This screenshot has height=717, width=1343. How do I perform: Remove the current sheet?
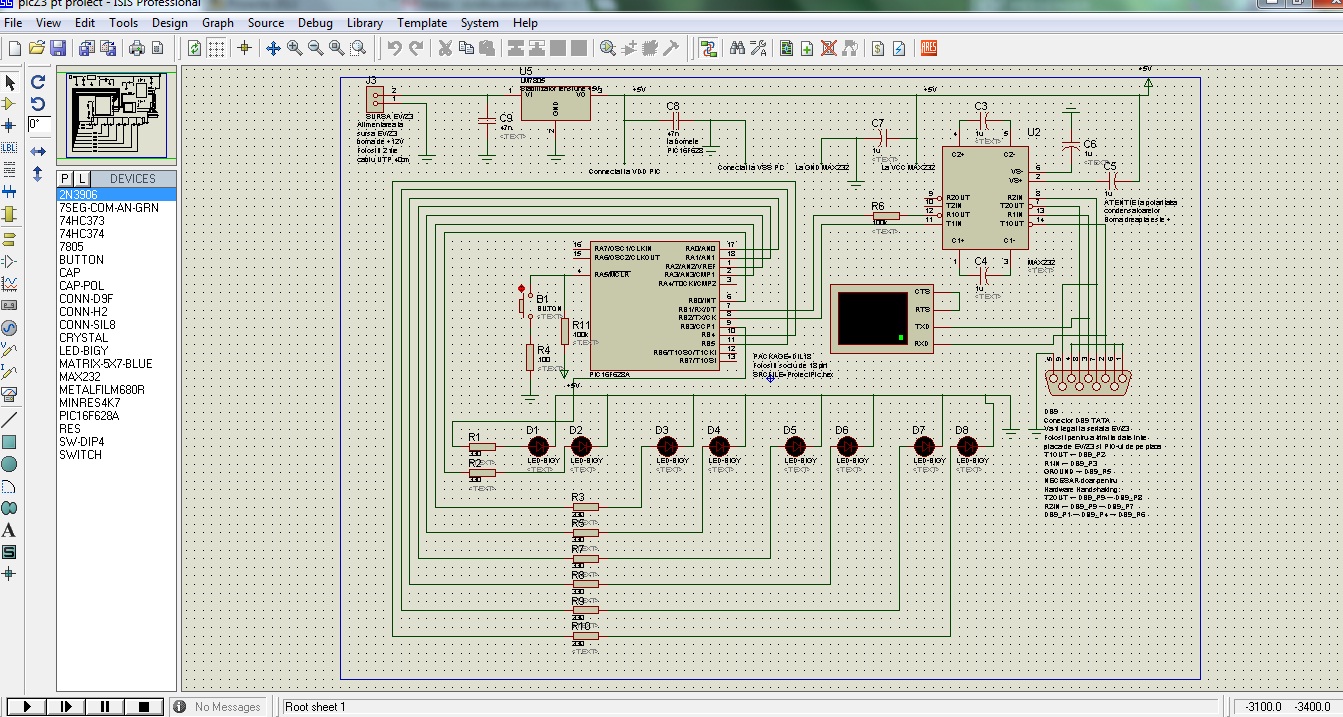point(828,48)
